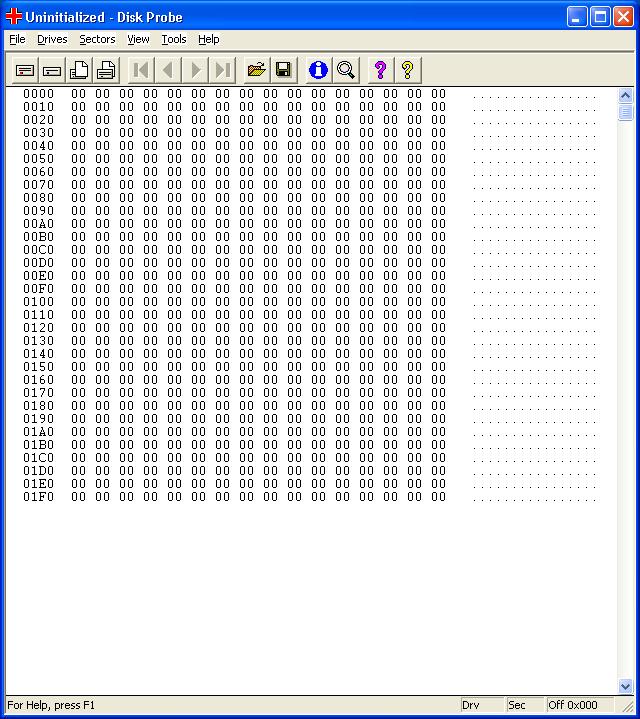
Task: Click the open folder toolbar icon
Action: [257, 70]
